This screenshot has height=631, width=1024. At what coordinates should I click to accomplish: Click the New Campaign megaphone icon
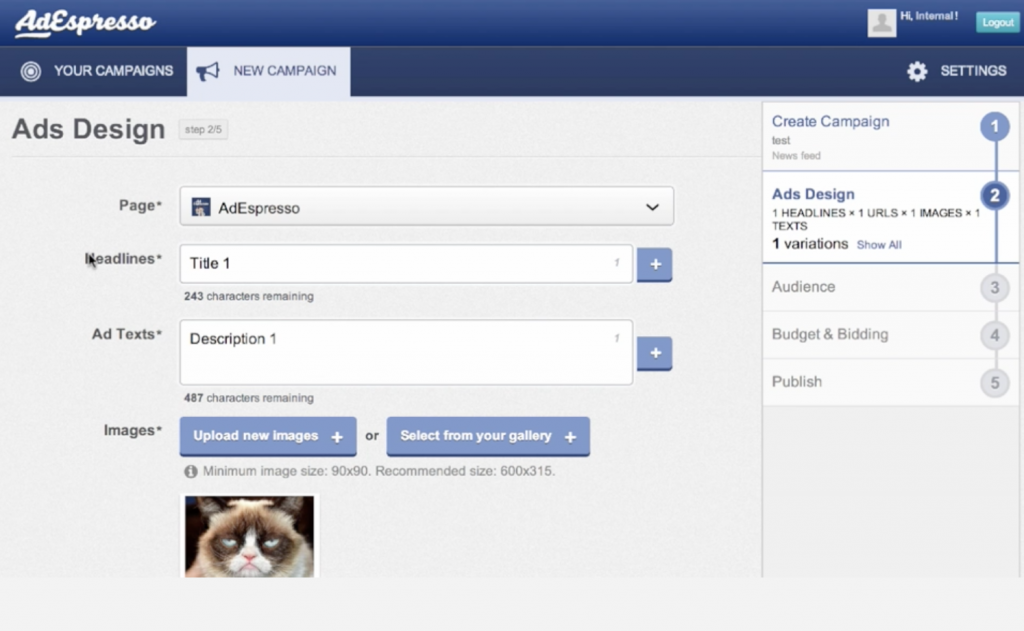pyautogui.click(x=208, y=71)
